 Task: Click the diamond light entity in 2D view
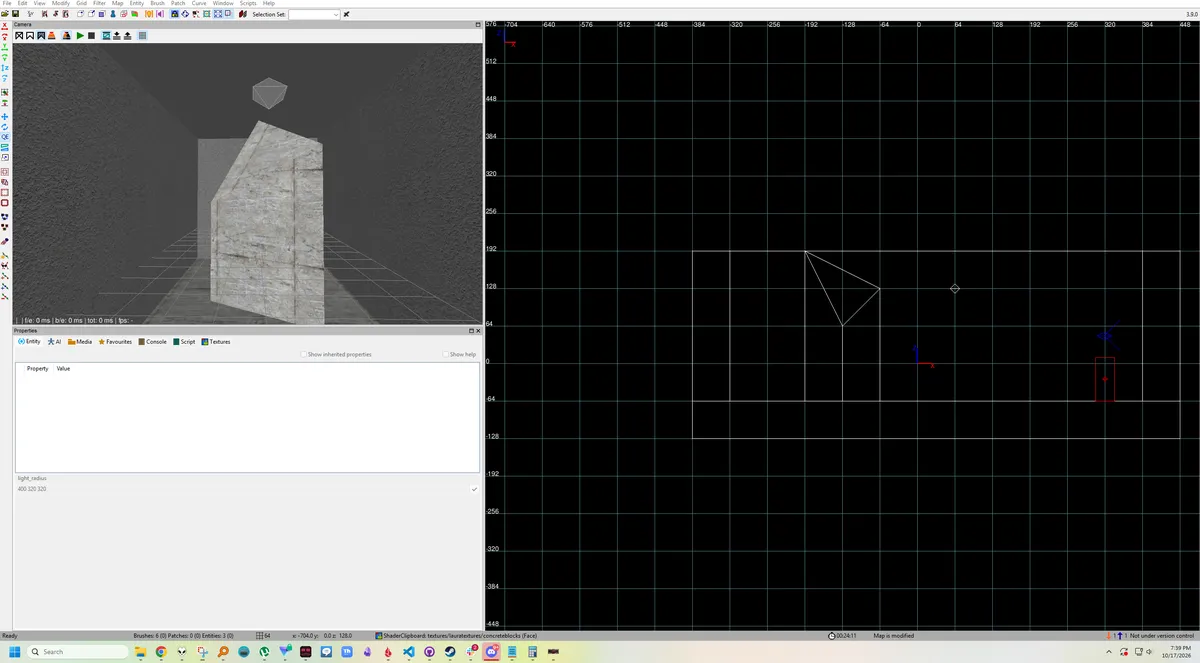coord(955,288)
